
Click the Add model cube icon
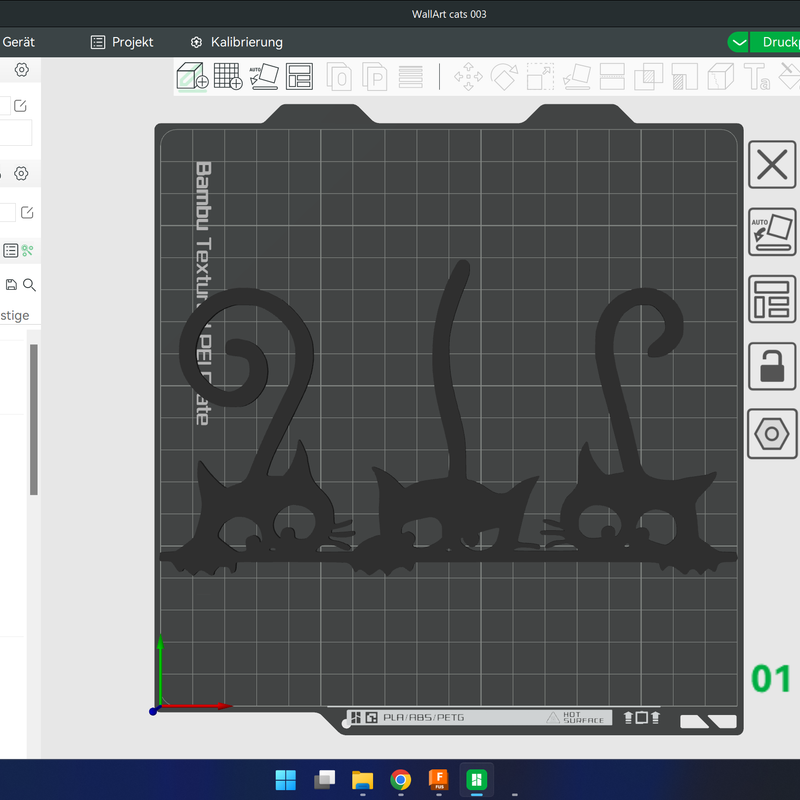[x=192, y=77]
